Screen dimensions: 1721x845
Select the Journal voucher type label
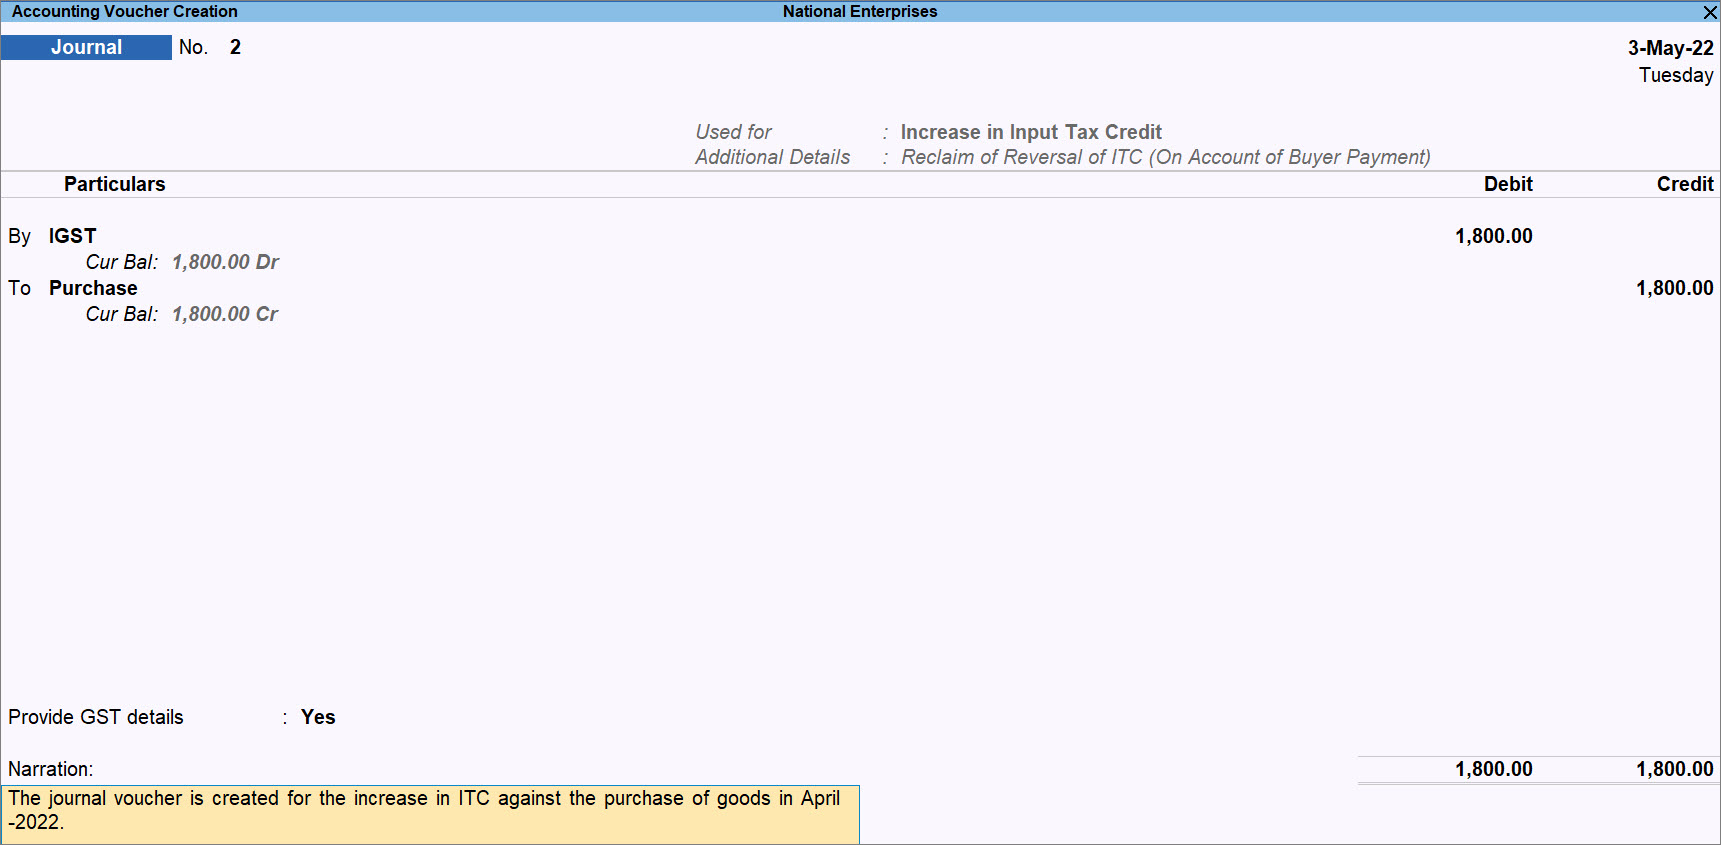(x=86, y=47)
